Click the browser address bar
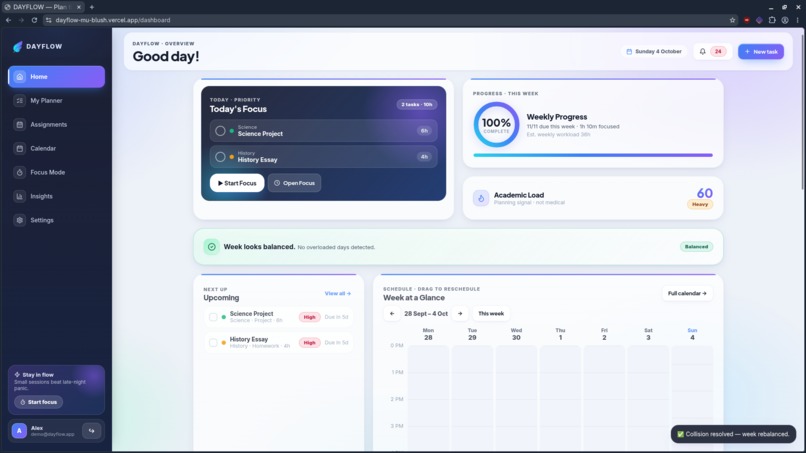This screenshot has width=806, height=453. (x=386, y=20)
